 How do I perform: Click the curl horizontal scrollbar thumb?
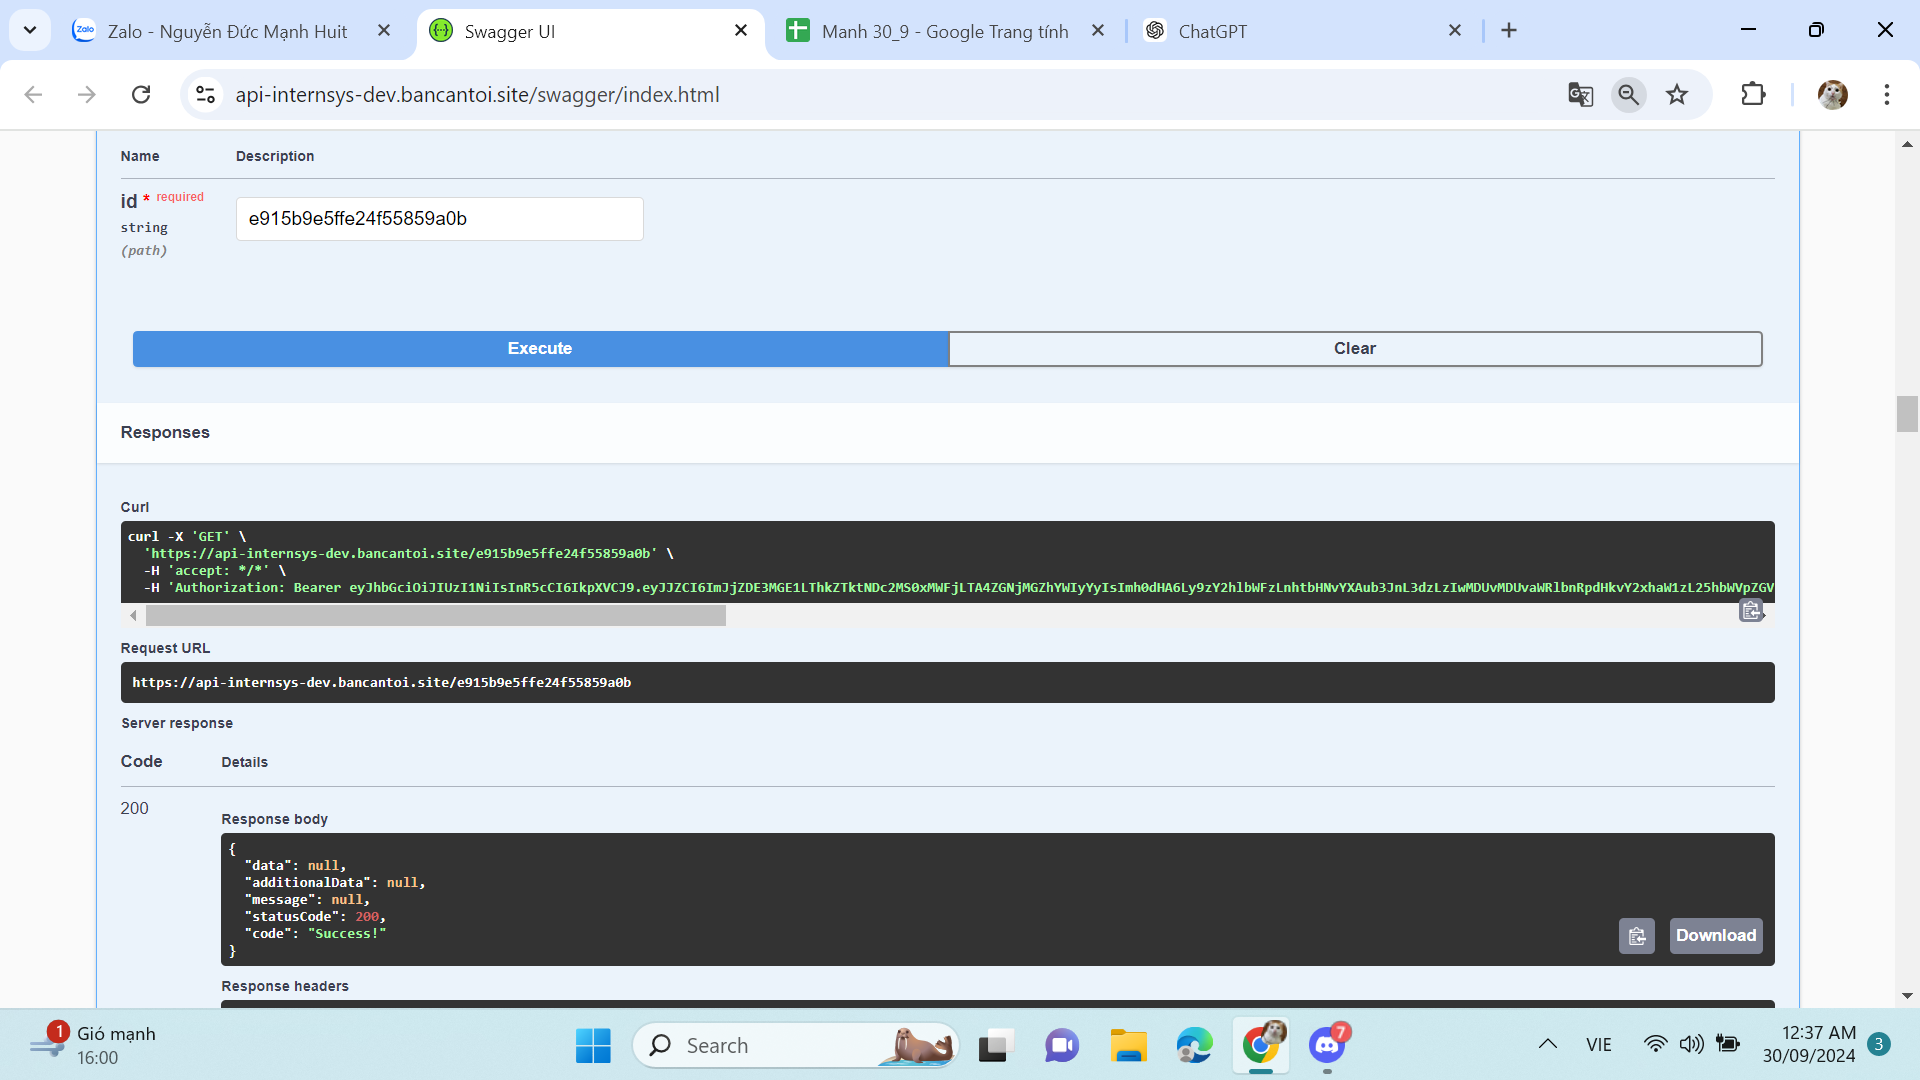pos(435,616)
